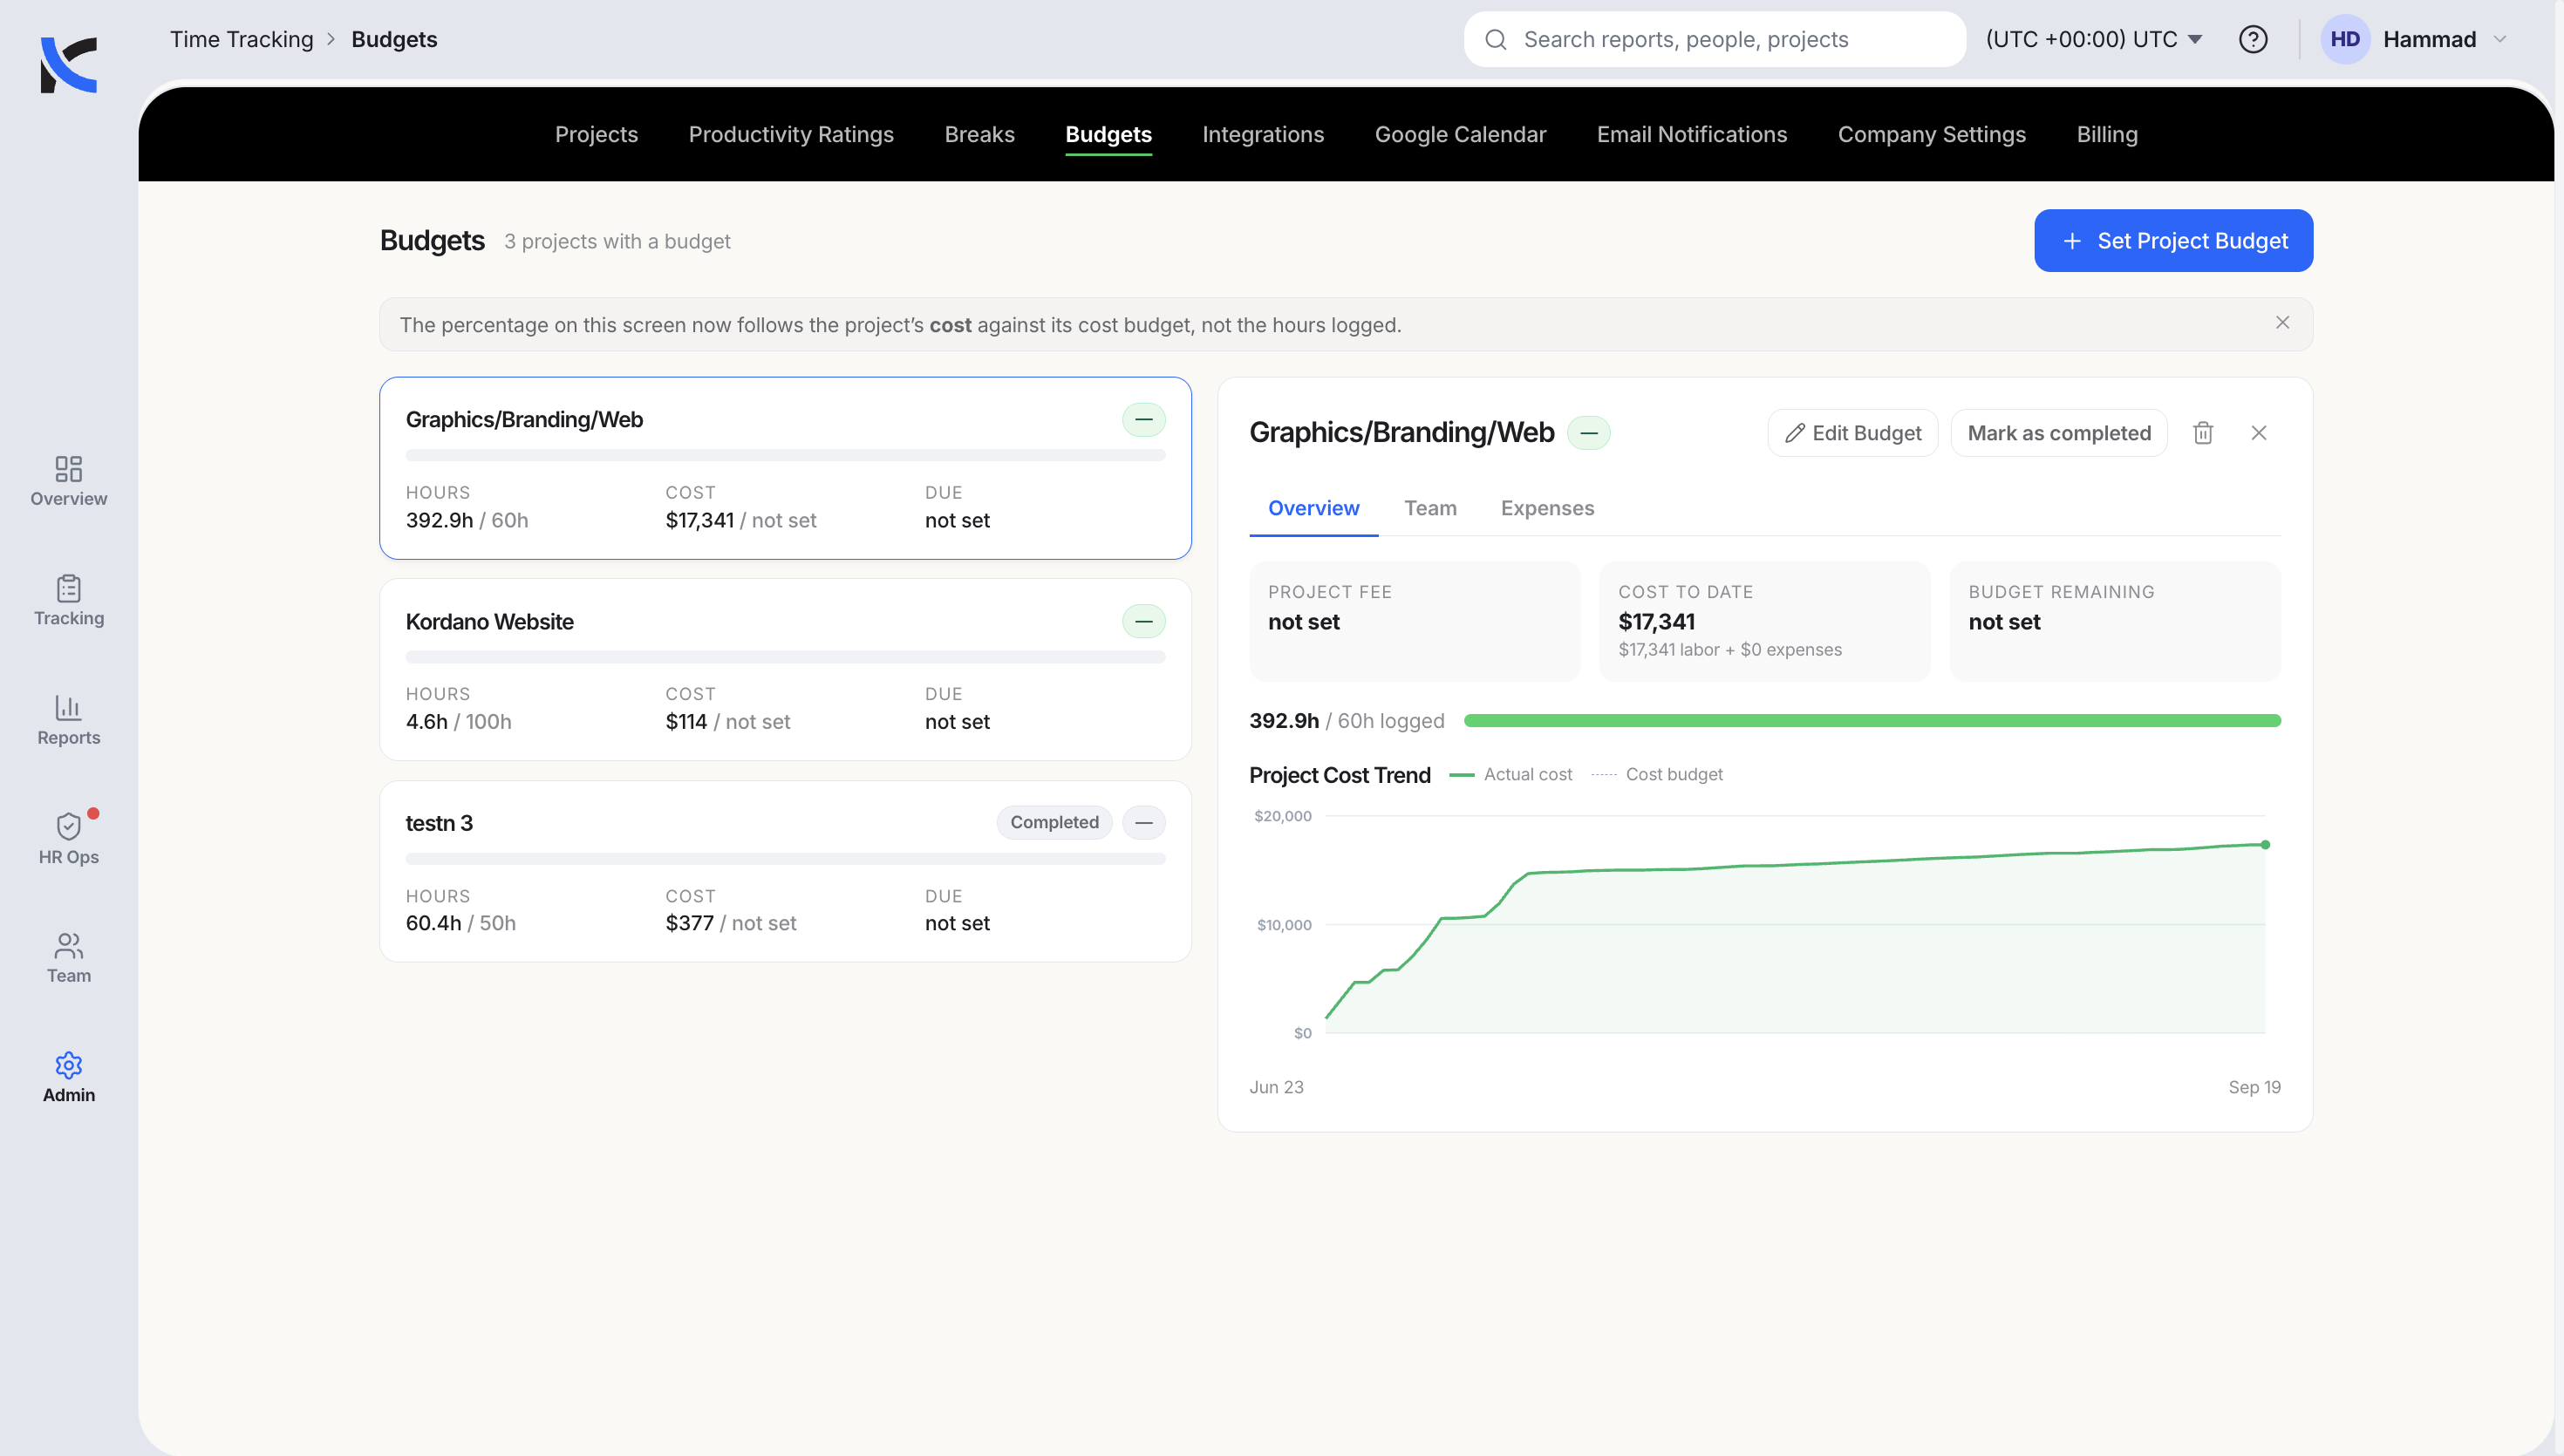Click the status badge beside the detail panel title
This screenshot has width=2564, height=1456.
(x=1588, y=433)
